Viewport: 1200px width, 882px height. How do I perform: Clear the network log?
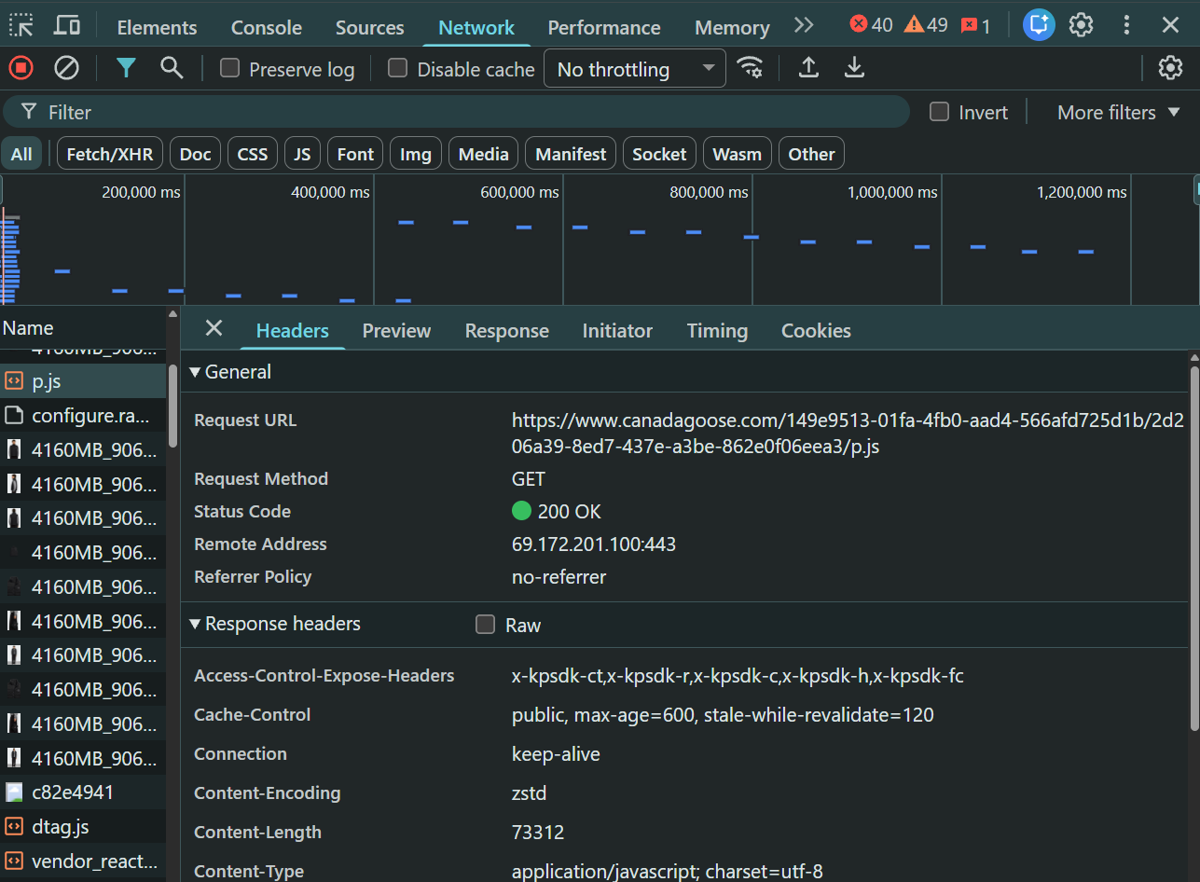click(66, 68)
